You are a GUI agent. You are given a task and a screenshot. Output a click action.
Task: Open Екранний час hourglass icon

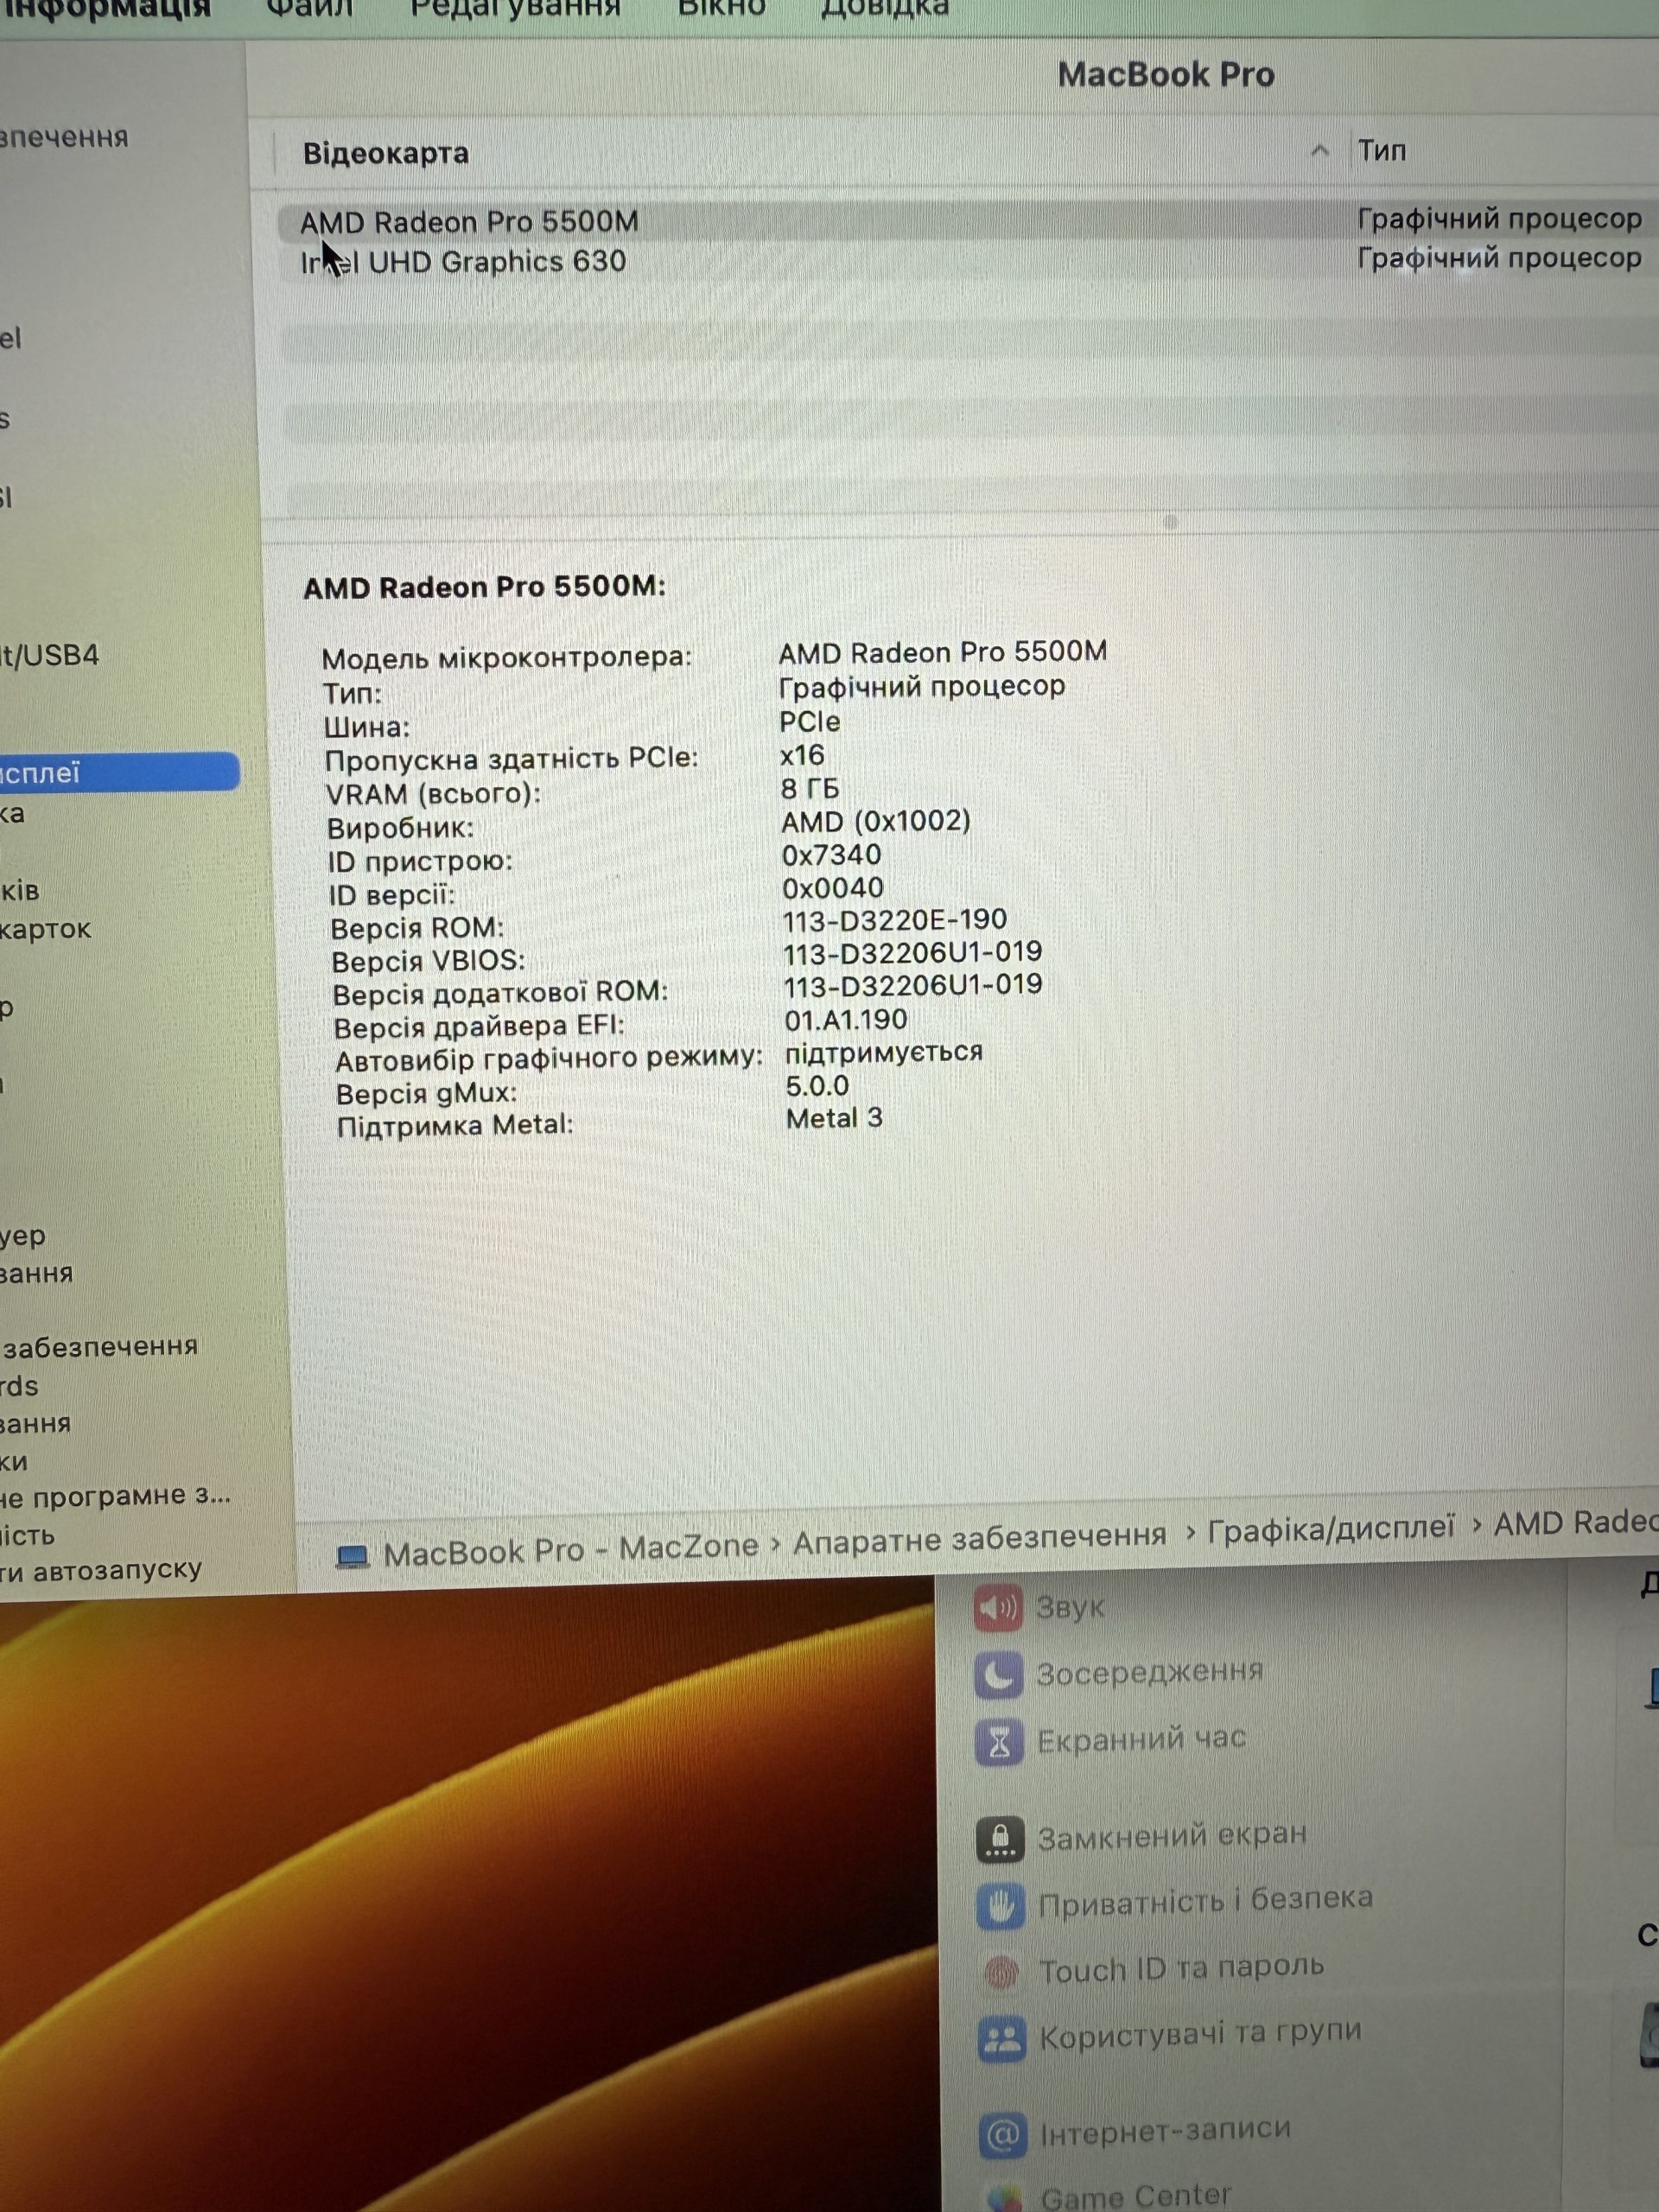(x=999, y=1742)
